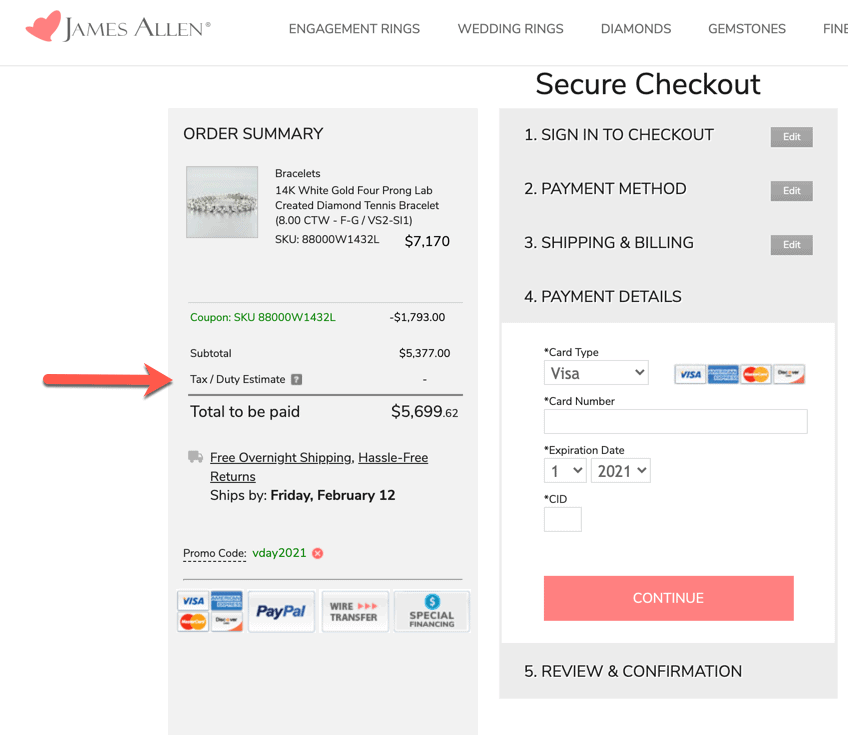848x735 pixels.
Task: Click the credit card logos in order summary
Action: 211,611
